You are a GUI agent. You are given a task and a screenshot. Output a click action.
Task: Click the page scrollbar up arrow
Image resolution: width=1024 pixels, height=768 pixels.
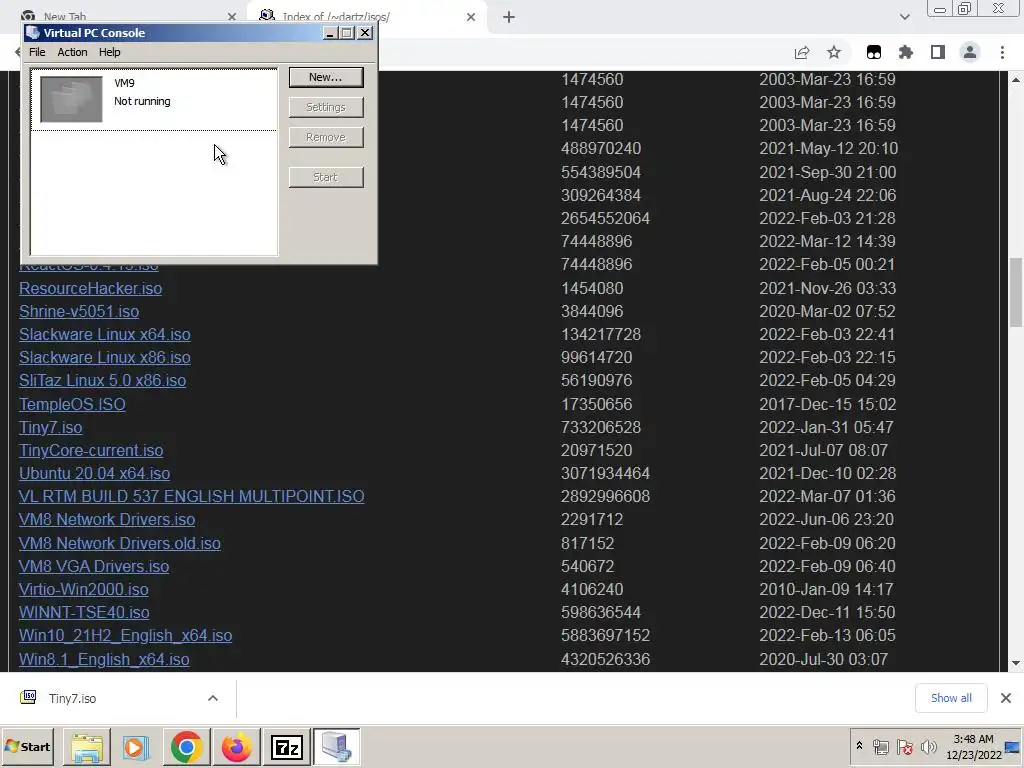coord(1016,80)
